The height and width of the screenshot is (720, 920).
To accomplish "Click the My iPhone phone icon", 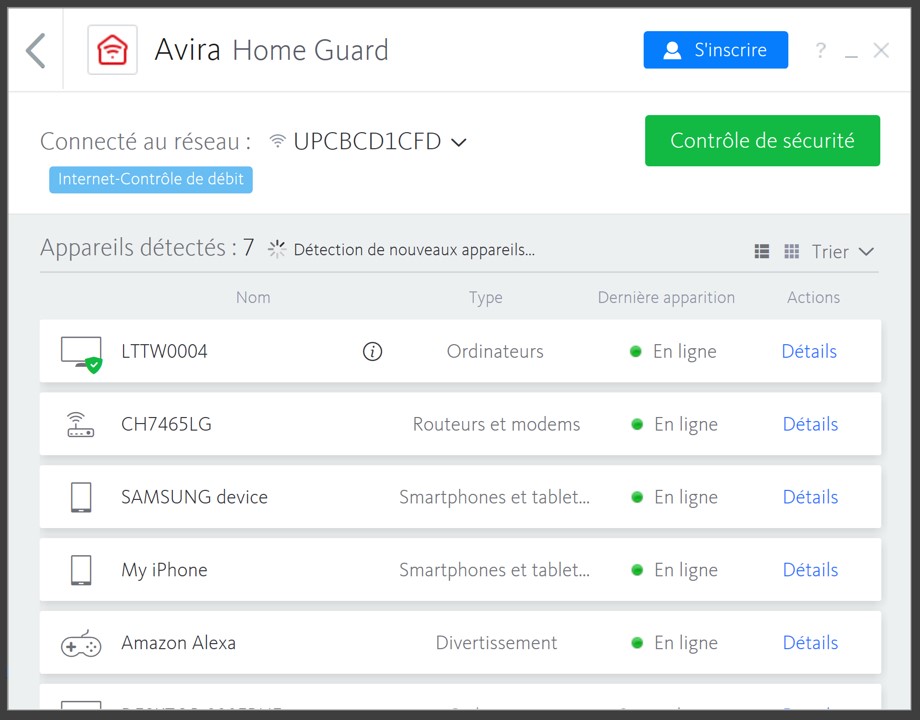I will click(81, 570).
